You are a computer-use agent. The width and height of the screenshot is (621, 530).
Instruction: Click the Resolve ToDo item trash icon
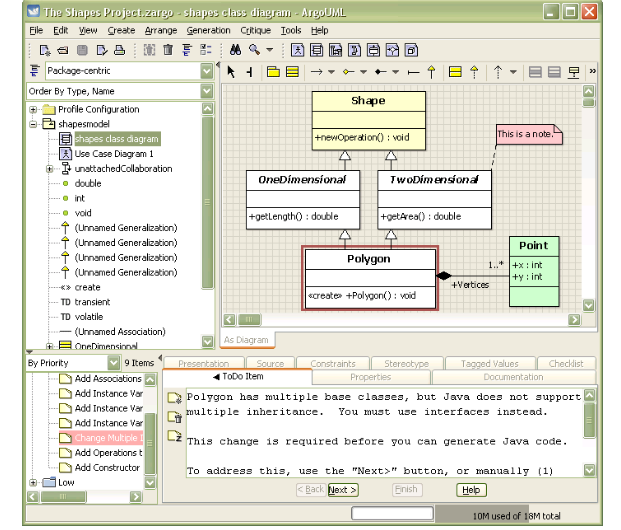point(174,417)
